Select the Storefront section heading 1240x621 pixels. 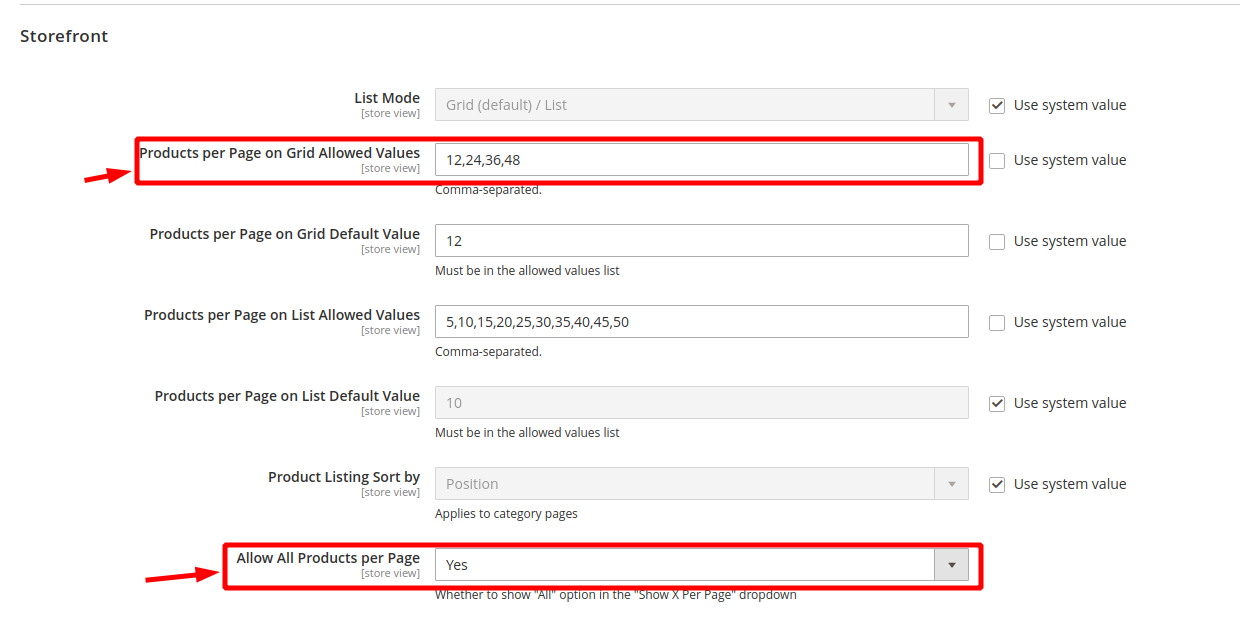click(x=64, y=36)
